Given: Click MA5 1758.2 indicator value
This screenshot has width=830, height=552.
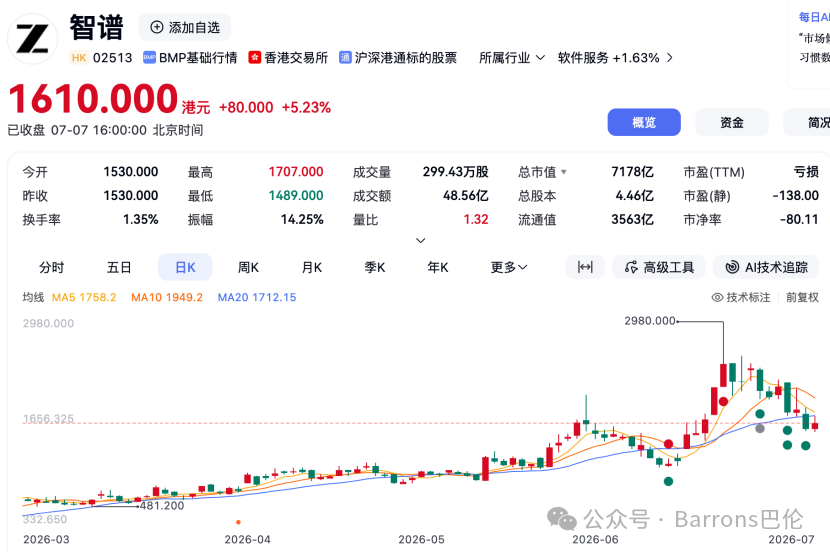Looking at the screenshot, I should (x=84, y=297).
